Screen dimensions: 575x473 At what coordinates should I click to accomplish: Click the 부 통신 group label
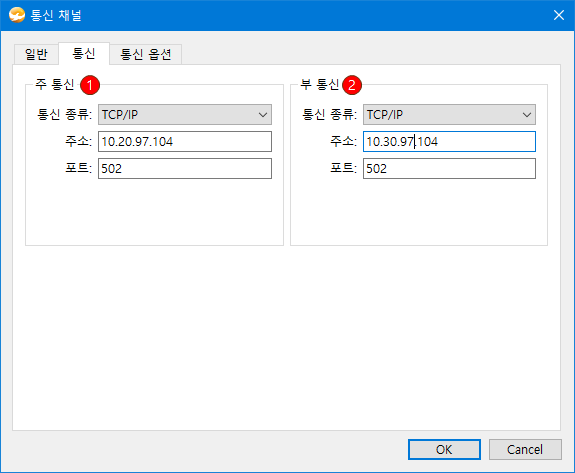[319, 84]
